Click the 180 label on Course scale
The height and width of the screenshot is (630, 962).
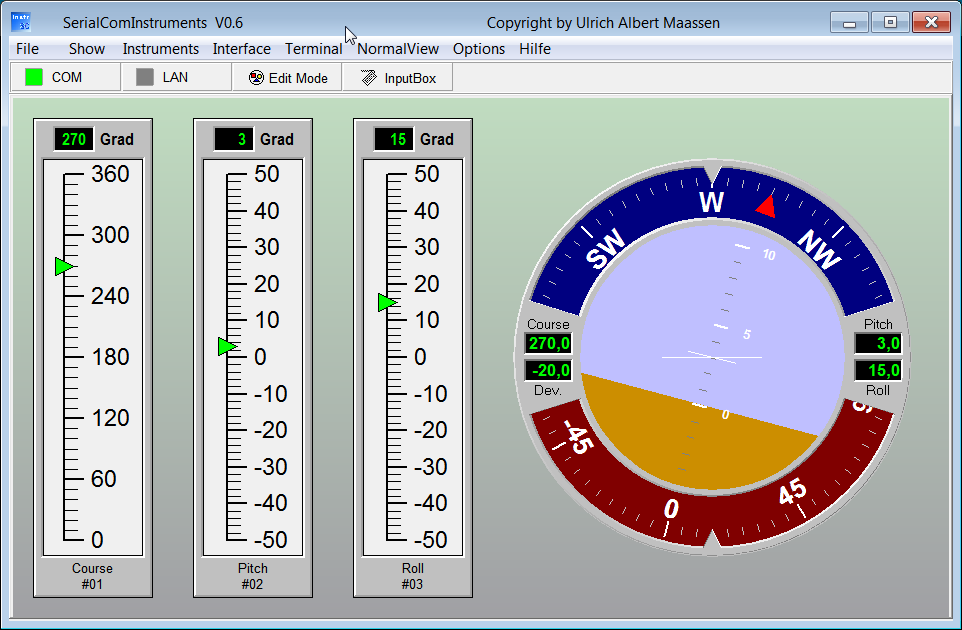(110, 357)
